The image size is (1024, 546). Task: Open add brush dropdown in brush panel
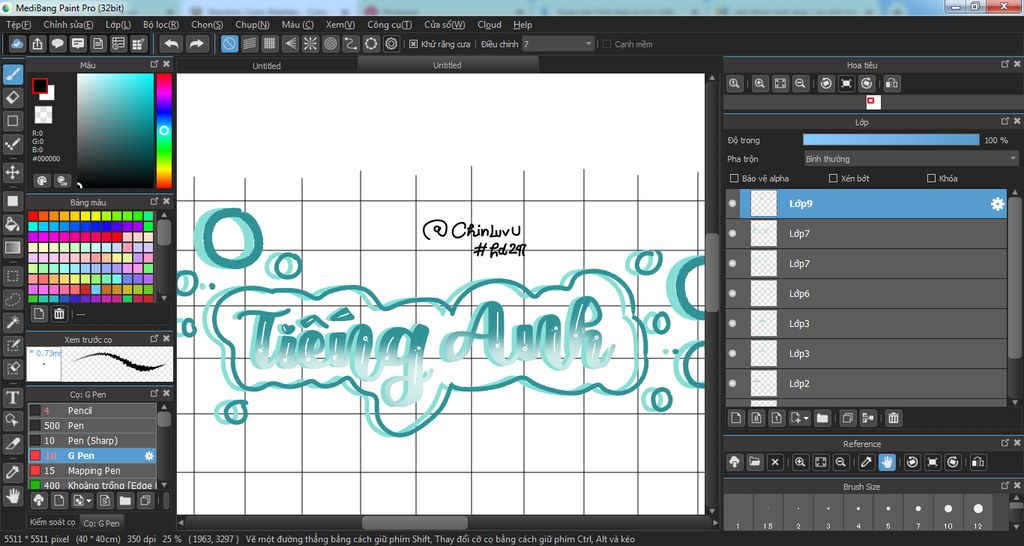pyautogui.click(x=89, y=501)
